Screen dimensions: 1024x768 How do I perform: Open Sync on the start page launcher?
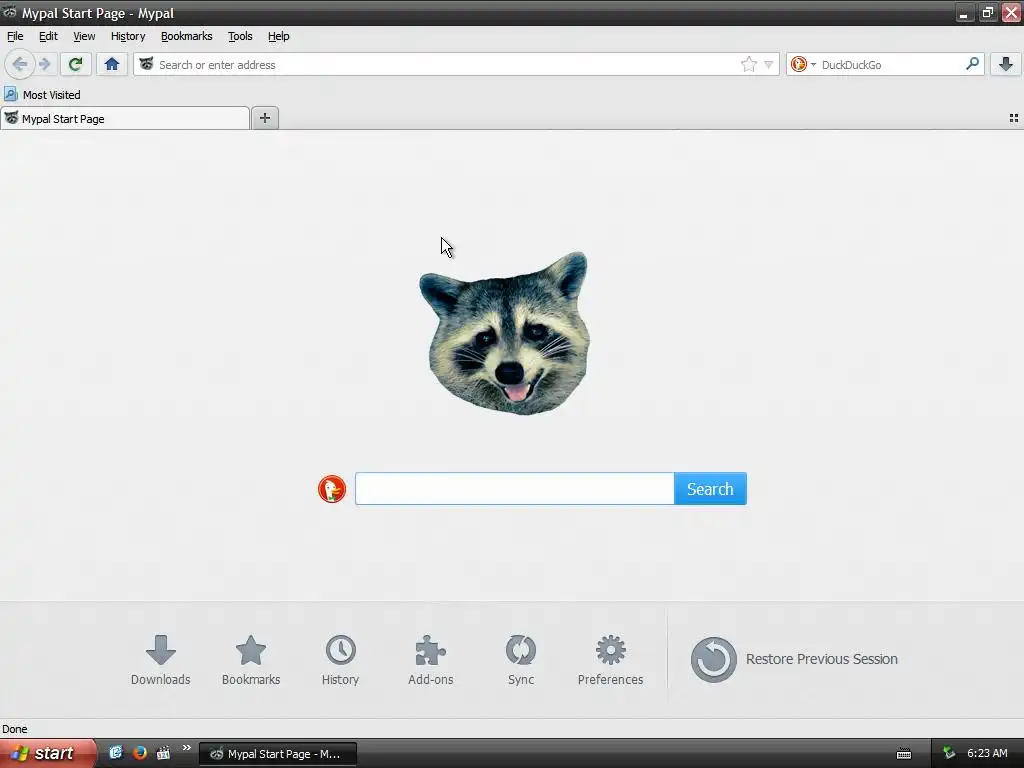pyautogui.click(x=520, y=660)
